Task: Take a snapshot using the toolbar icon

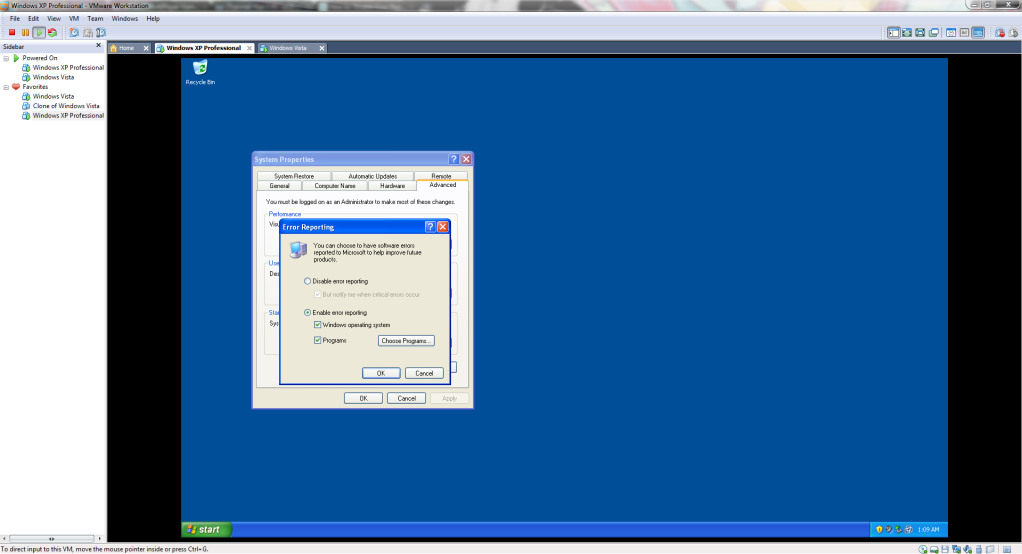Action: pos(74,32)
